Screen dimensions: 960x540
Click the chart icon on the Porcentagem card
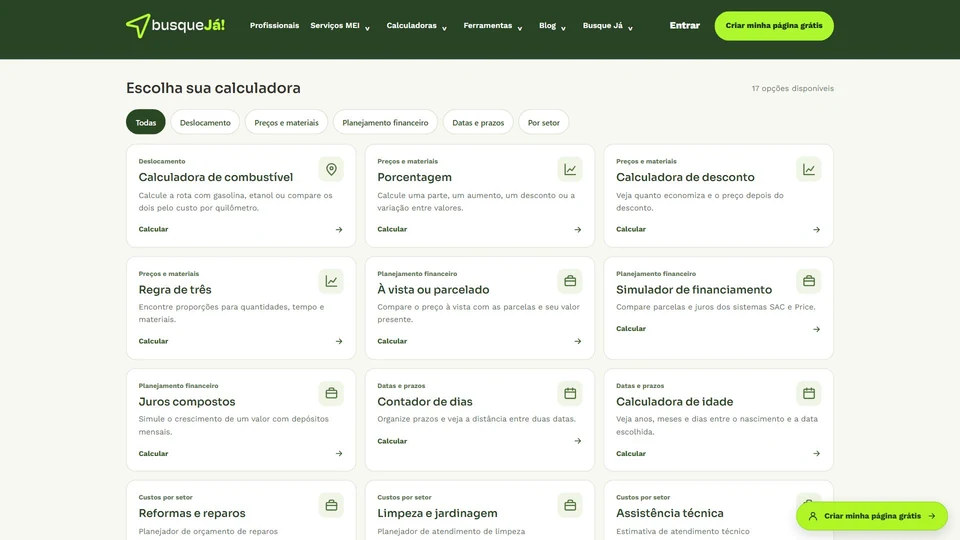click(x=570, y=169)
